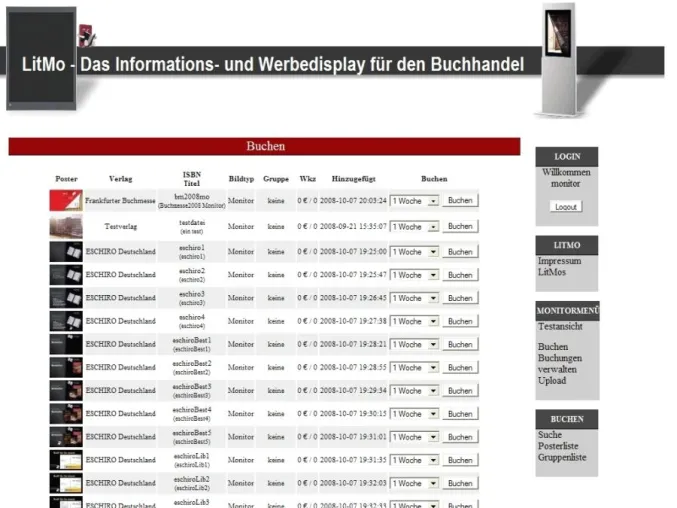677x508 pixels.
Task: Expand duration dropdown for eschiroBest2 row
Action: [414, 368]
